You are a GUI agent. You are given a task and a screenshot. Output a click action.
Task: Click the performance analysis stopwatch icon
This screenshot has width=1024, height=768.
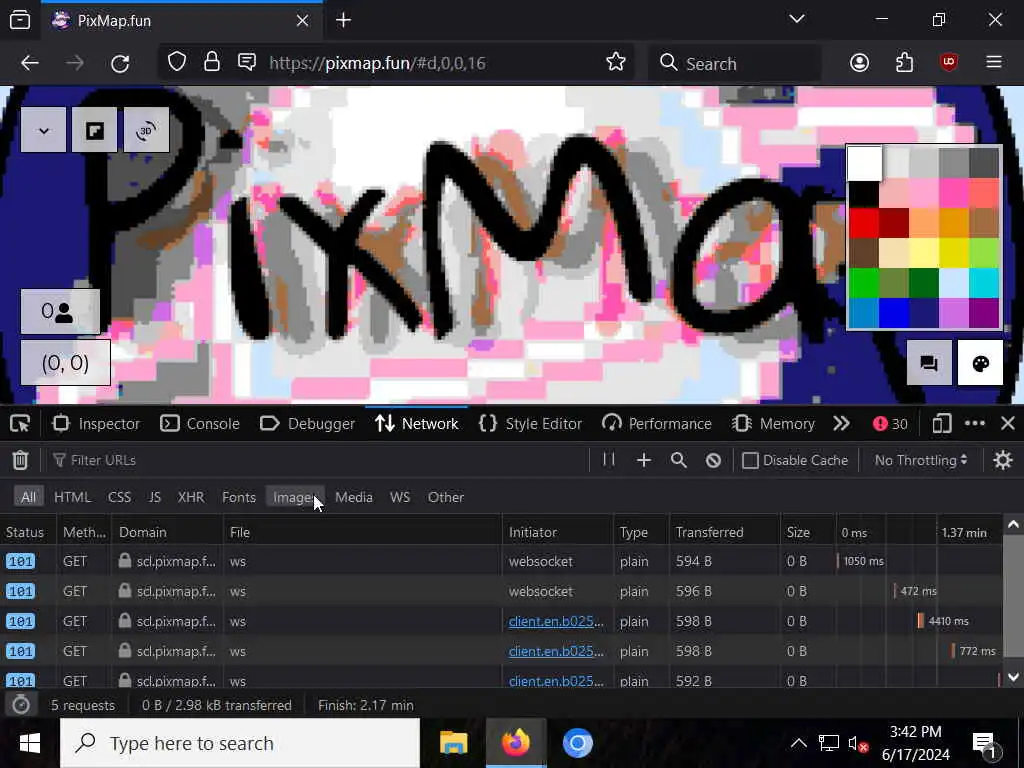tap(20, 705)
